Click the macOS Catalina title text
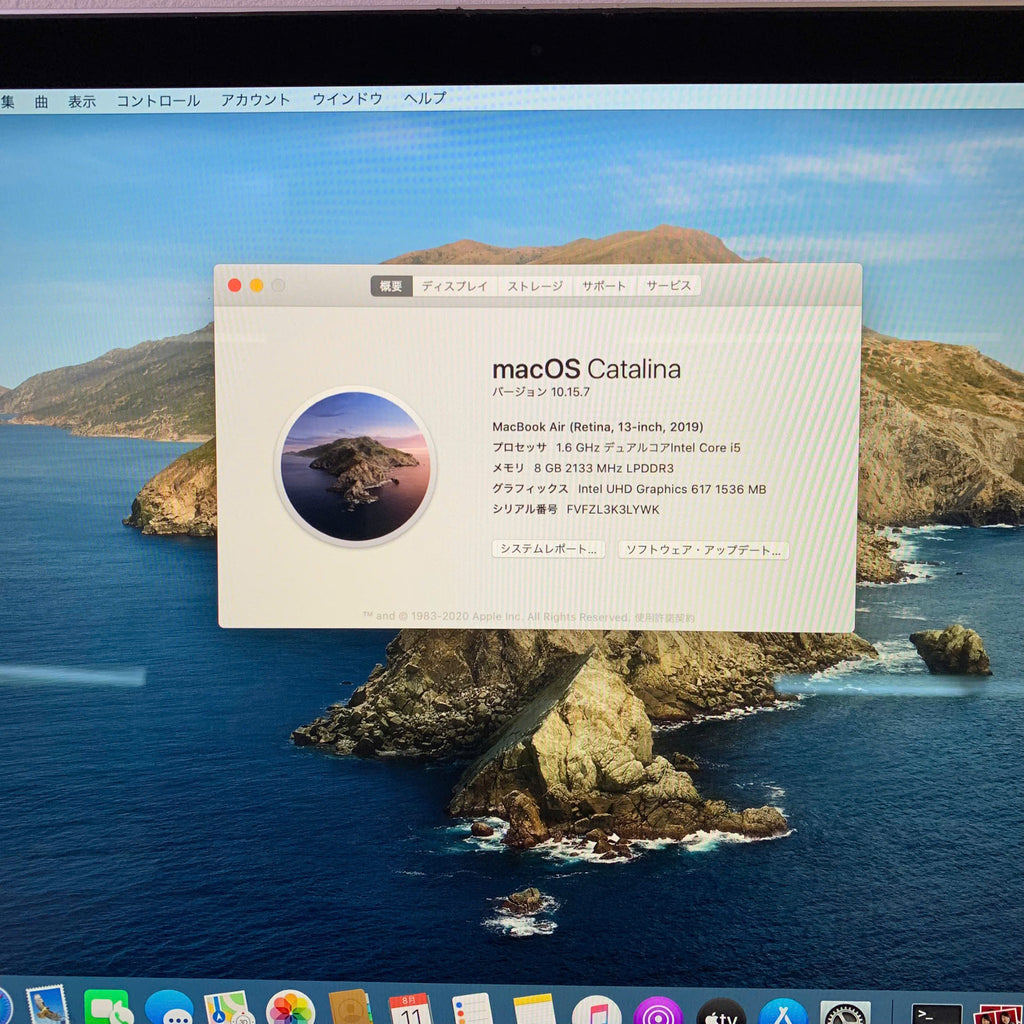The height and width of the screenshot is (1024, 1024). coord(586,370)
